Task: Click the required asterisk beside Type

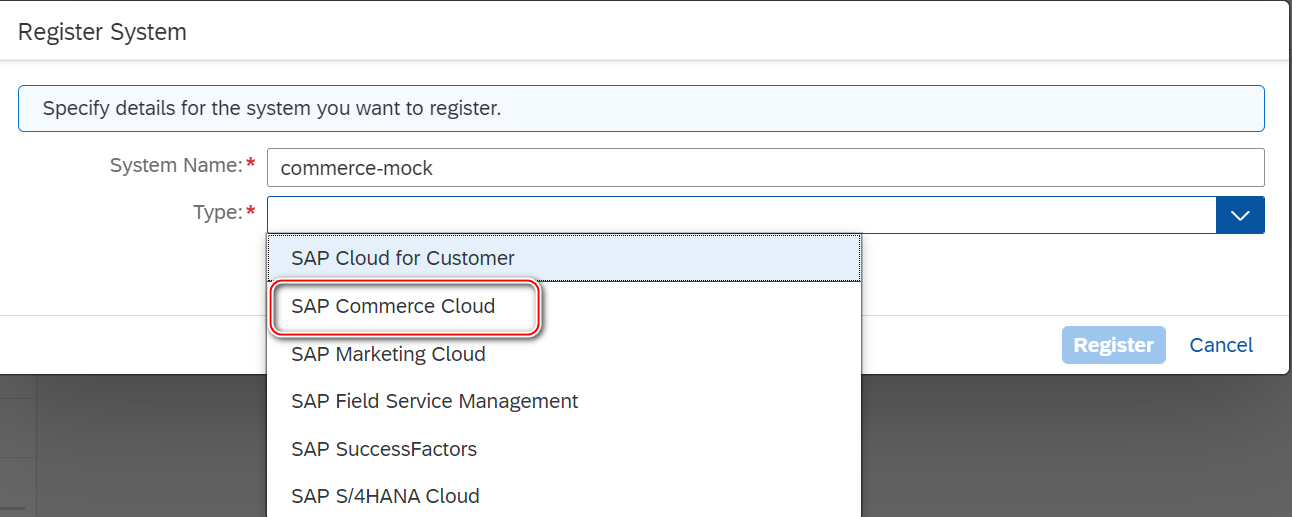Action: click(x=250, y=212)
